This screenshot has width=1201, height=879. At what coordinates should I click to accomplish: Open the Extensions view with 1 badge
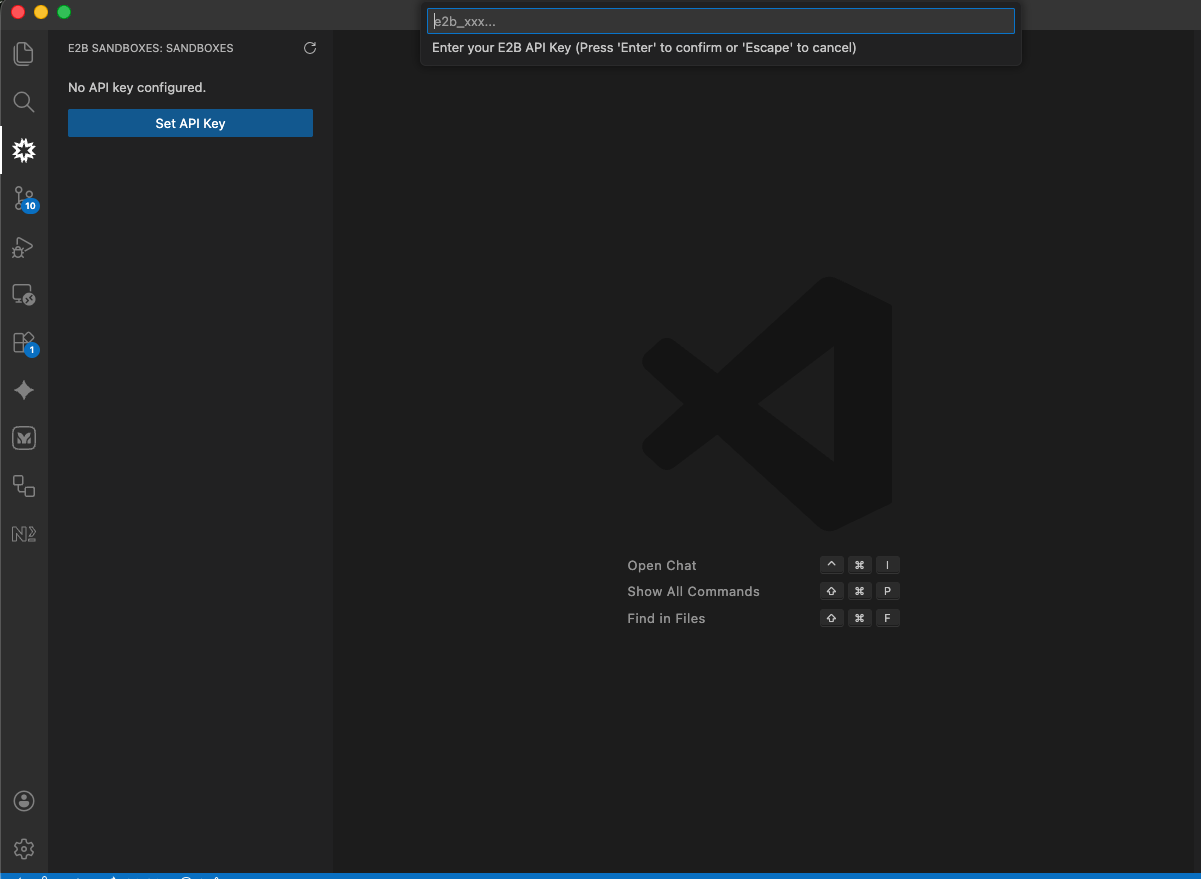click(24, 343)
